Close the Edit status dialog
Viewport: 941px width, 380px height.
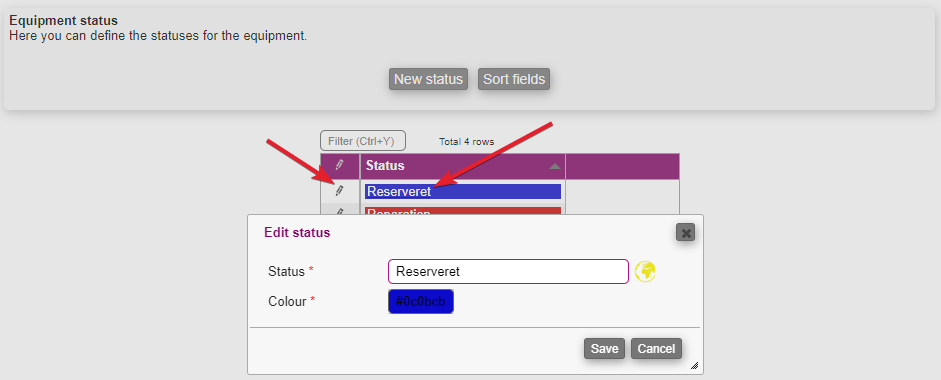point(685,232)
